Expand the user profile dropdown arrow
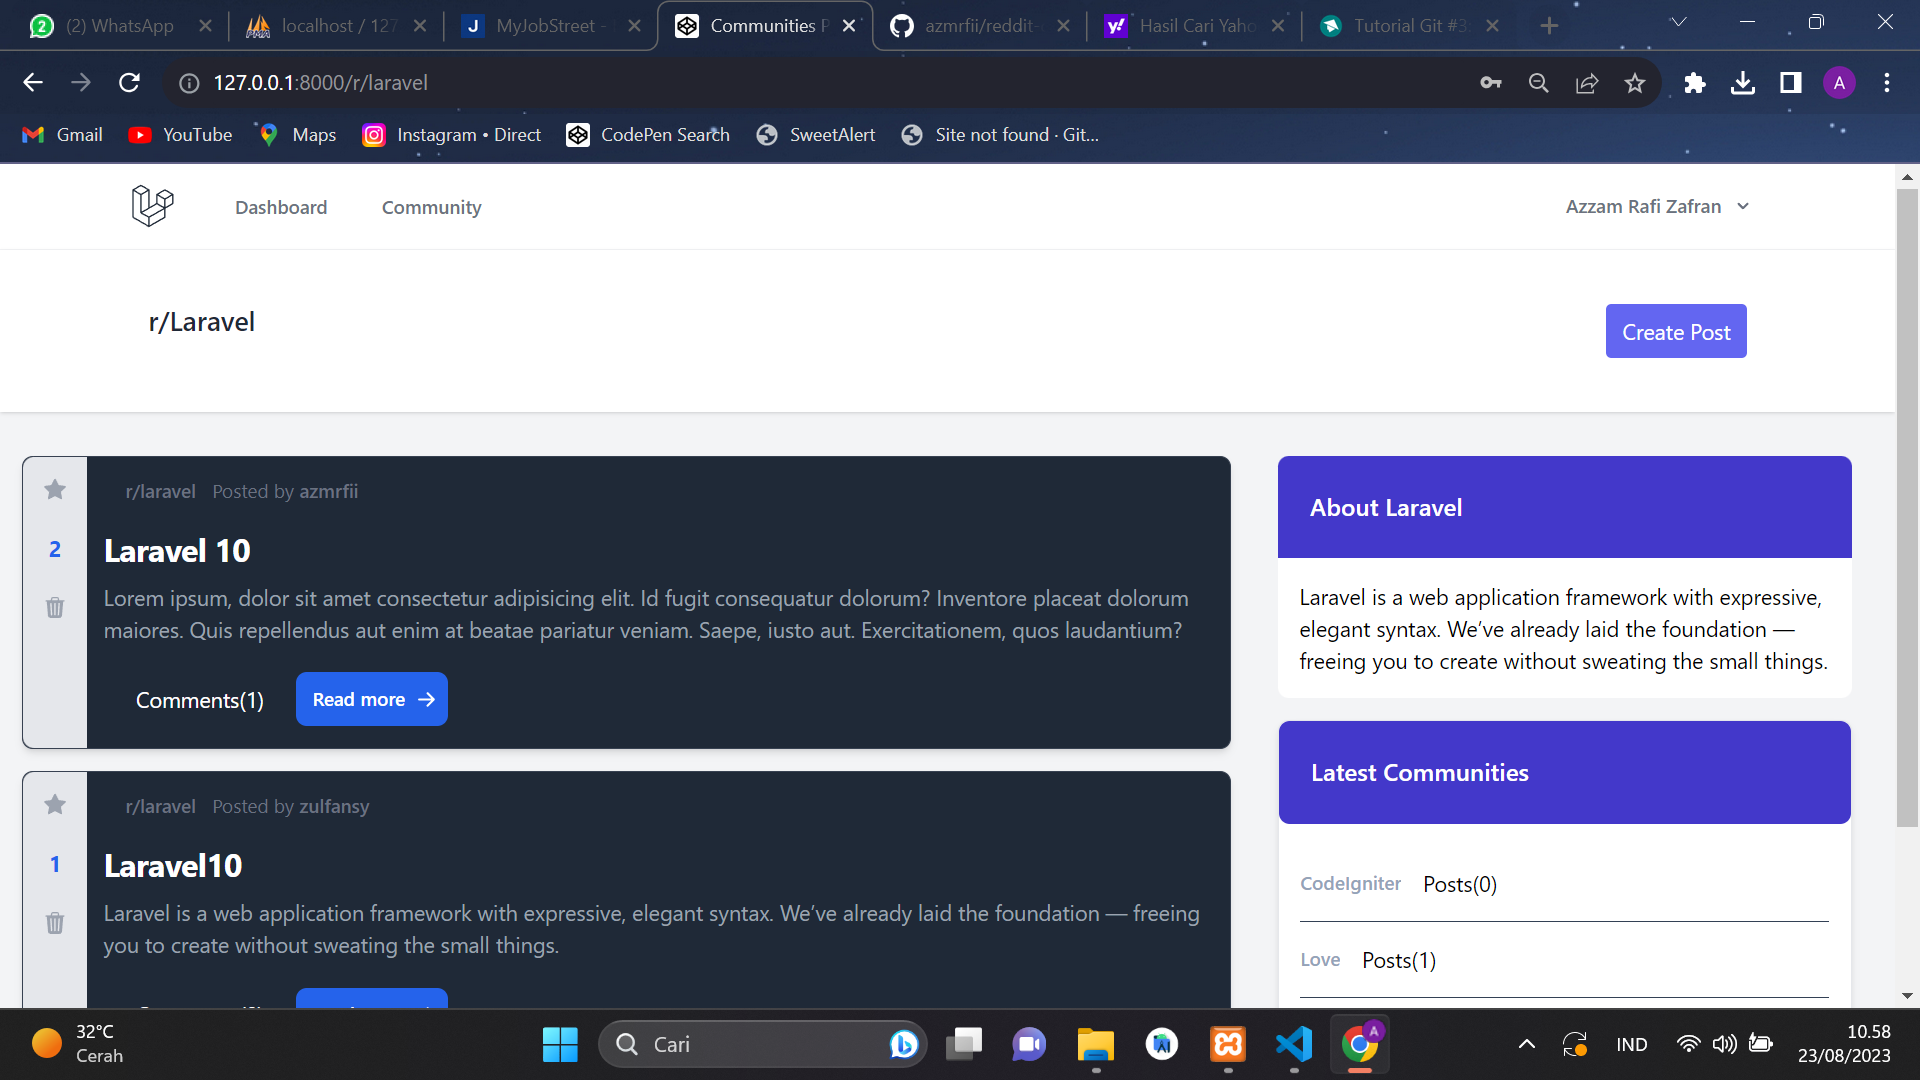1920x1080 pixels. (x=1745, y=206)
